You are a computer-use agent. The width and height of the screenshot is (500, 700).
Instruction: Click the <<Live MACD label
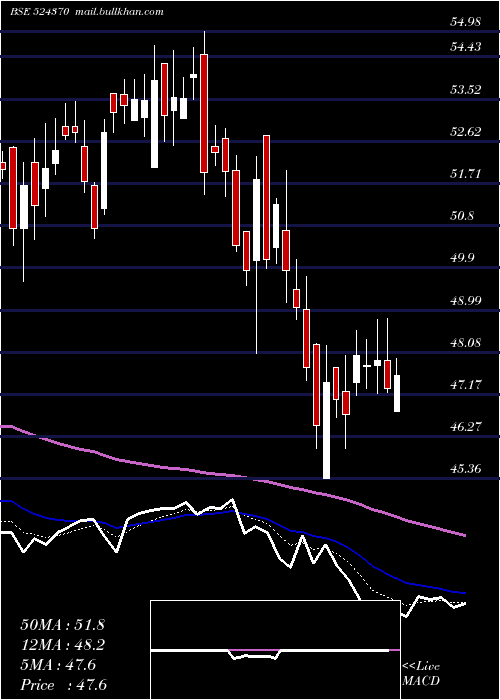tap(421, 673)
